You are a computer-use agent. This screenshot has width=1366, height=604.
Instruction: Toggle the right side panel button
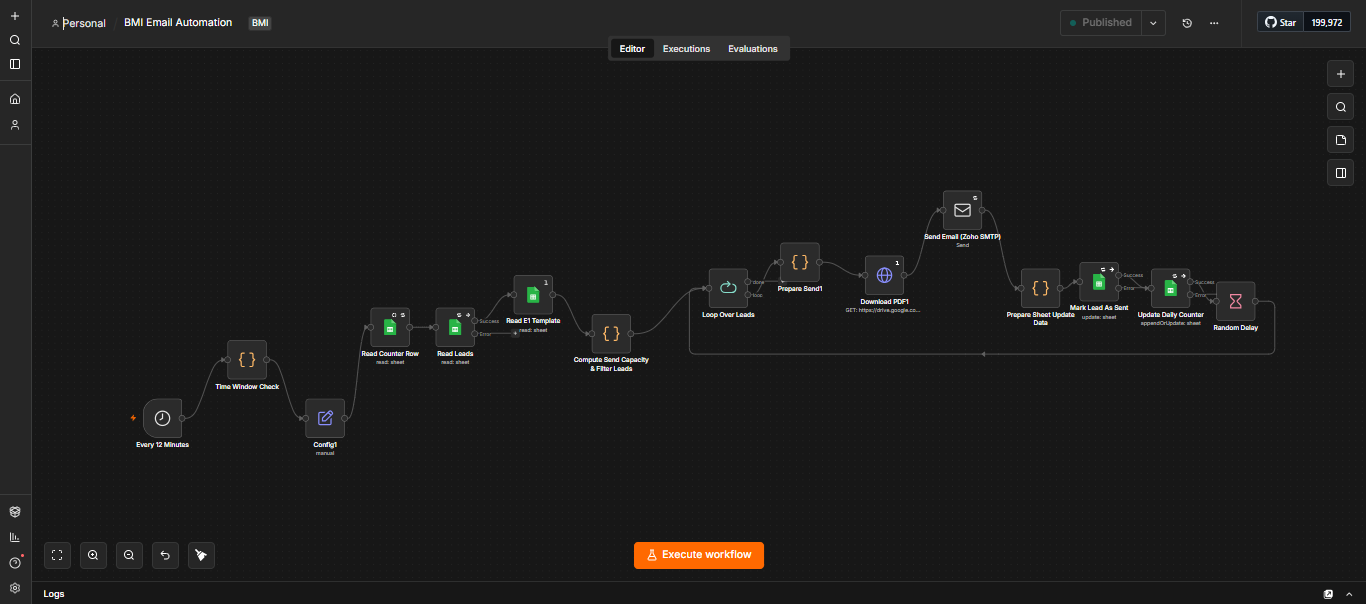pos(1340,173)
